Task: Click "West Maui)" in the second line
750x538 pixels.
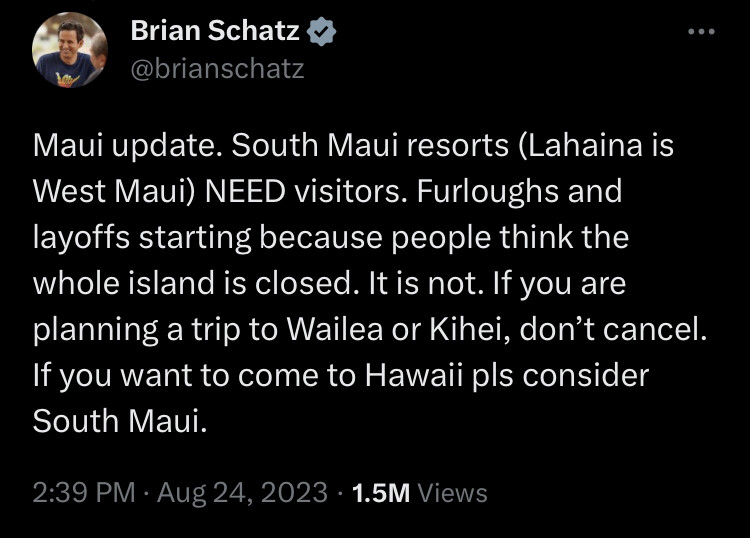Action: click(114, 191)
